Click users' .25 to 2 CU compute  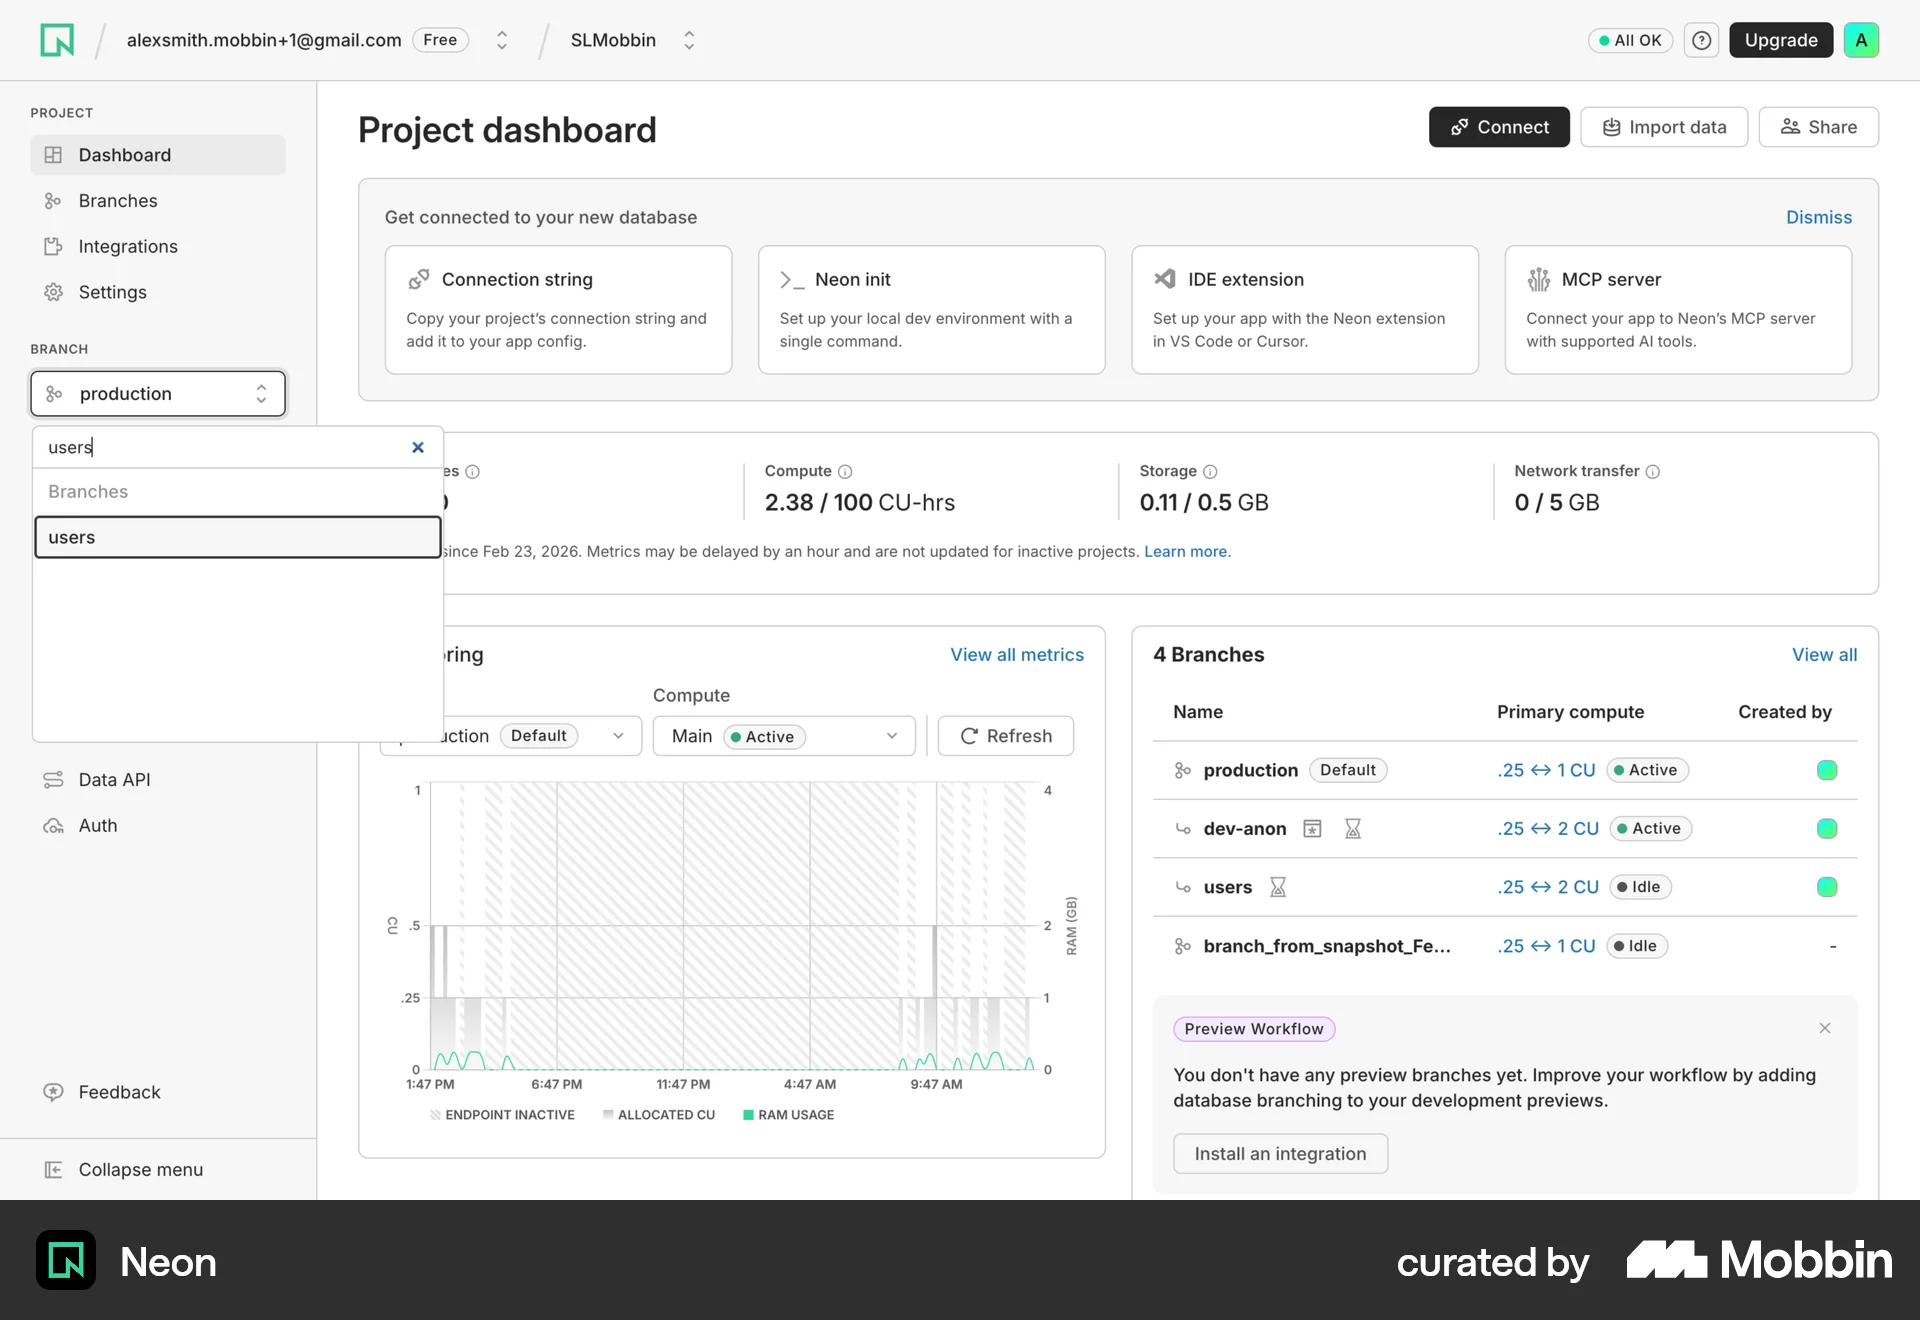1548,887
